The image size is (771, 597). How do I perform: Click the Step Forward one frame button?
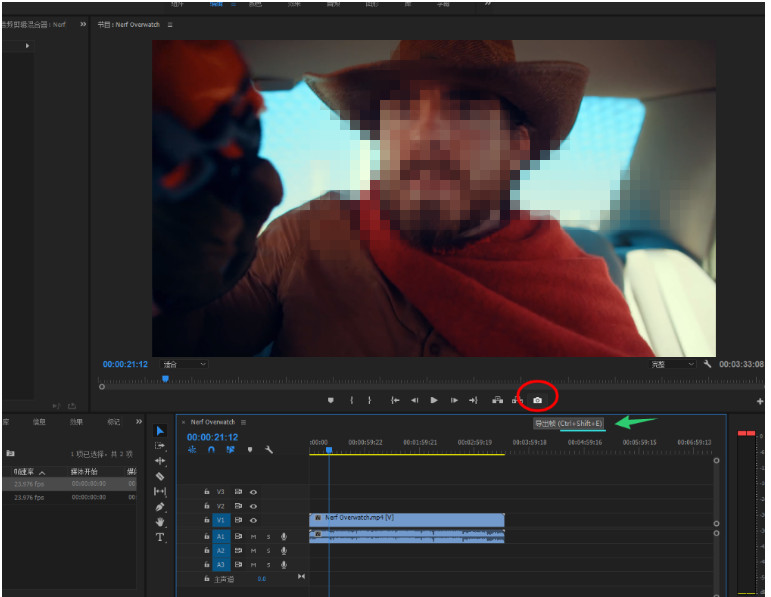[x=454, y=400]
